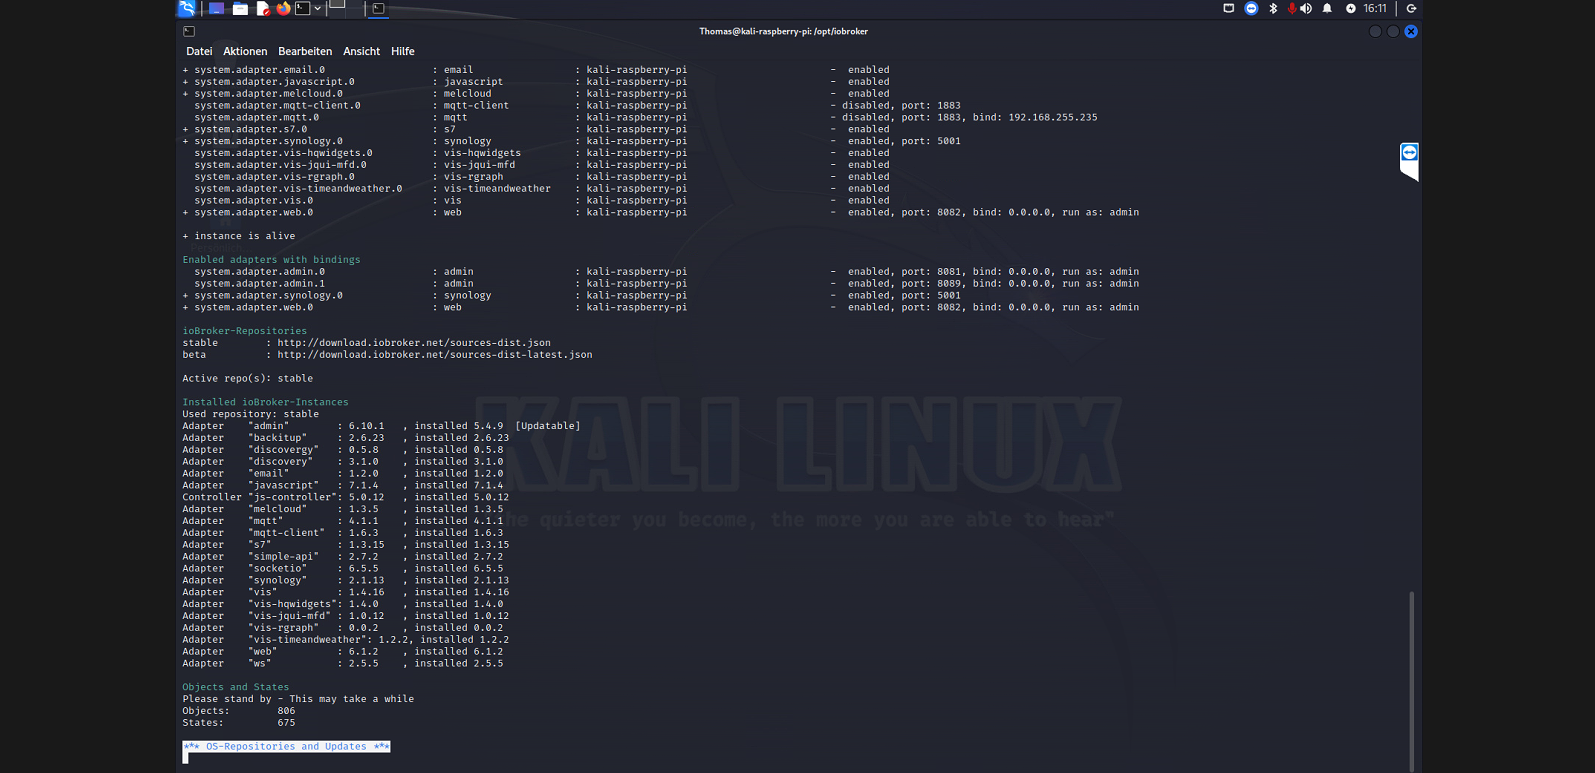Open the Bluetooth tray icon

pos(1273,8)
